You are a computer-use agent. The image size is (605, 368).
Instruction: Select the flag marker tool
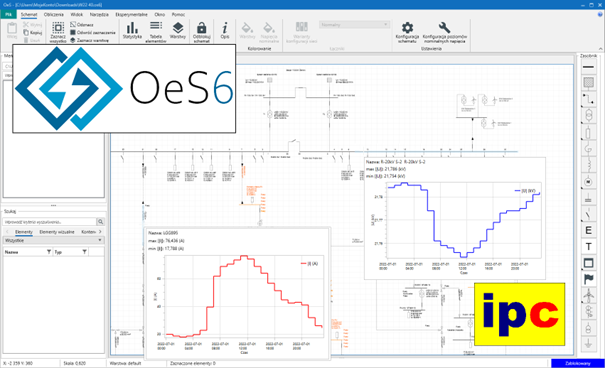[588, 279]
